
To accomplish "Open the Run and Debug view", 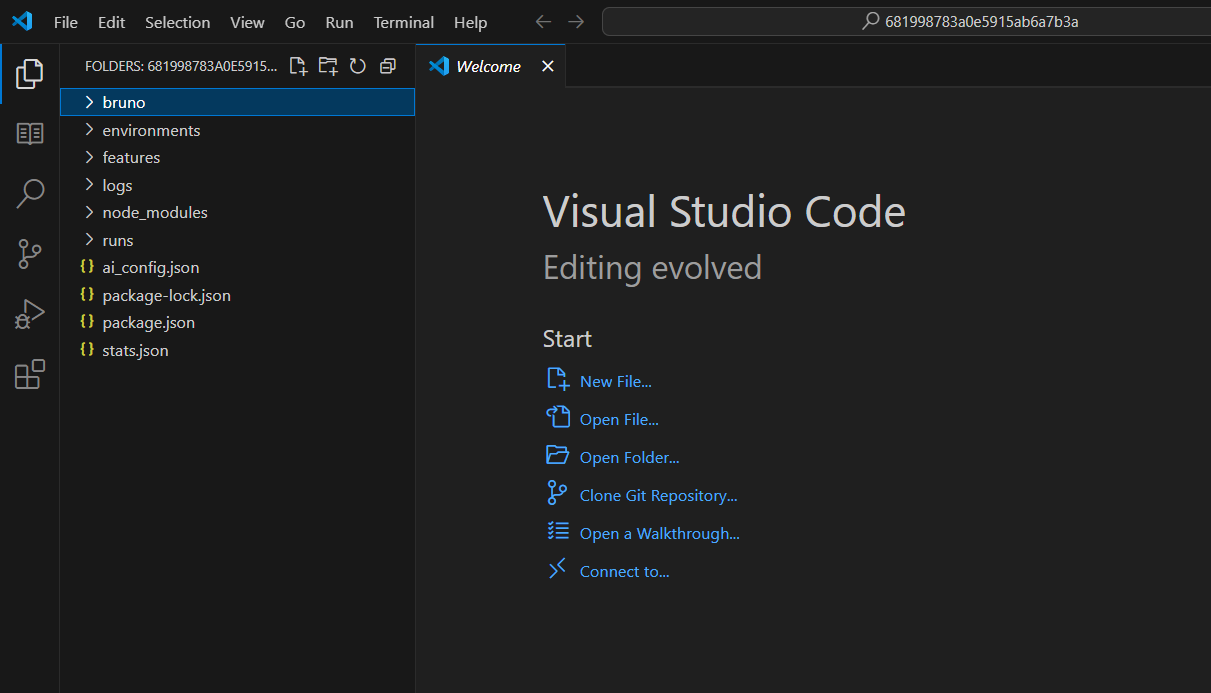I will pos(30,314).
